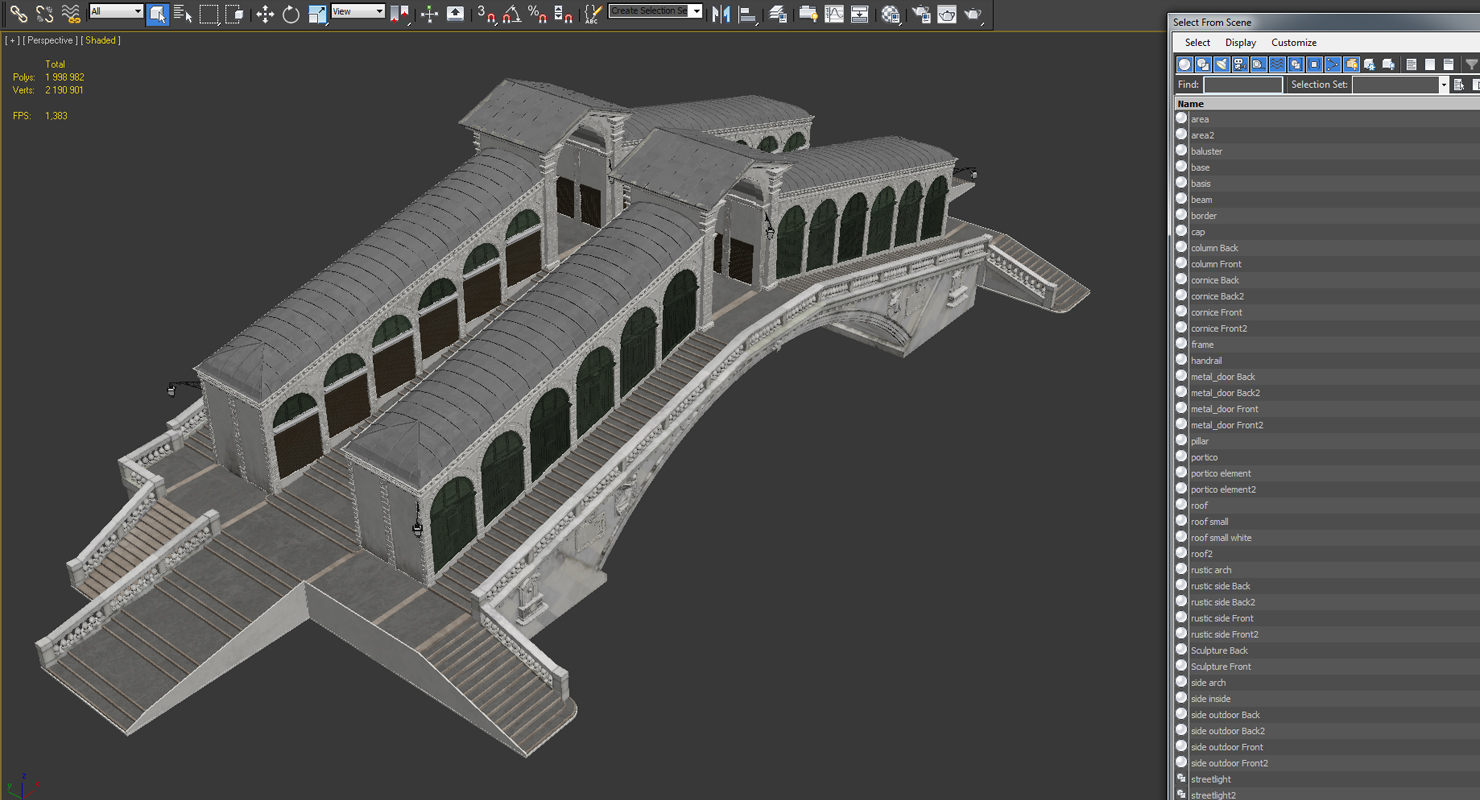Open the Manage Layers dialog
The width and height of the screenshot is (1480, 800).
[x=776, y=14]
